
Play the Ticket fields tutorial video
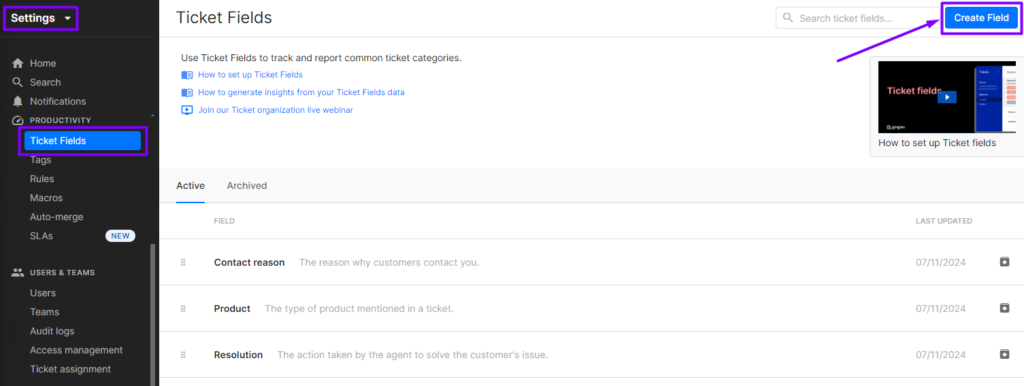coord(946,97)
